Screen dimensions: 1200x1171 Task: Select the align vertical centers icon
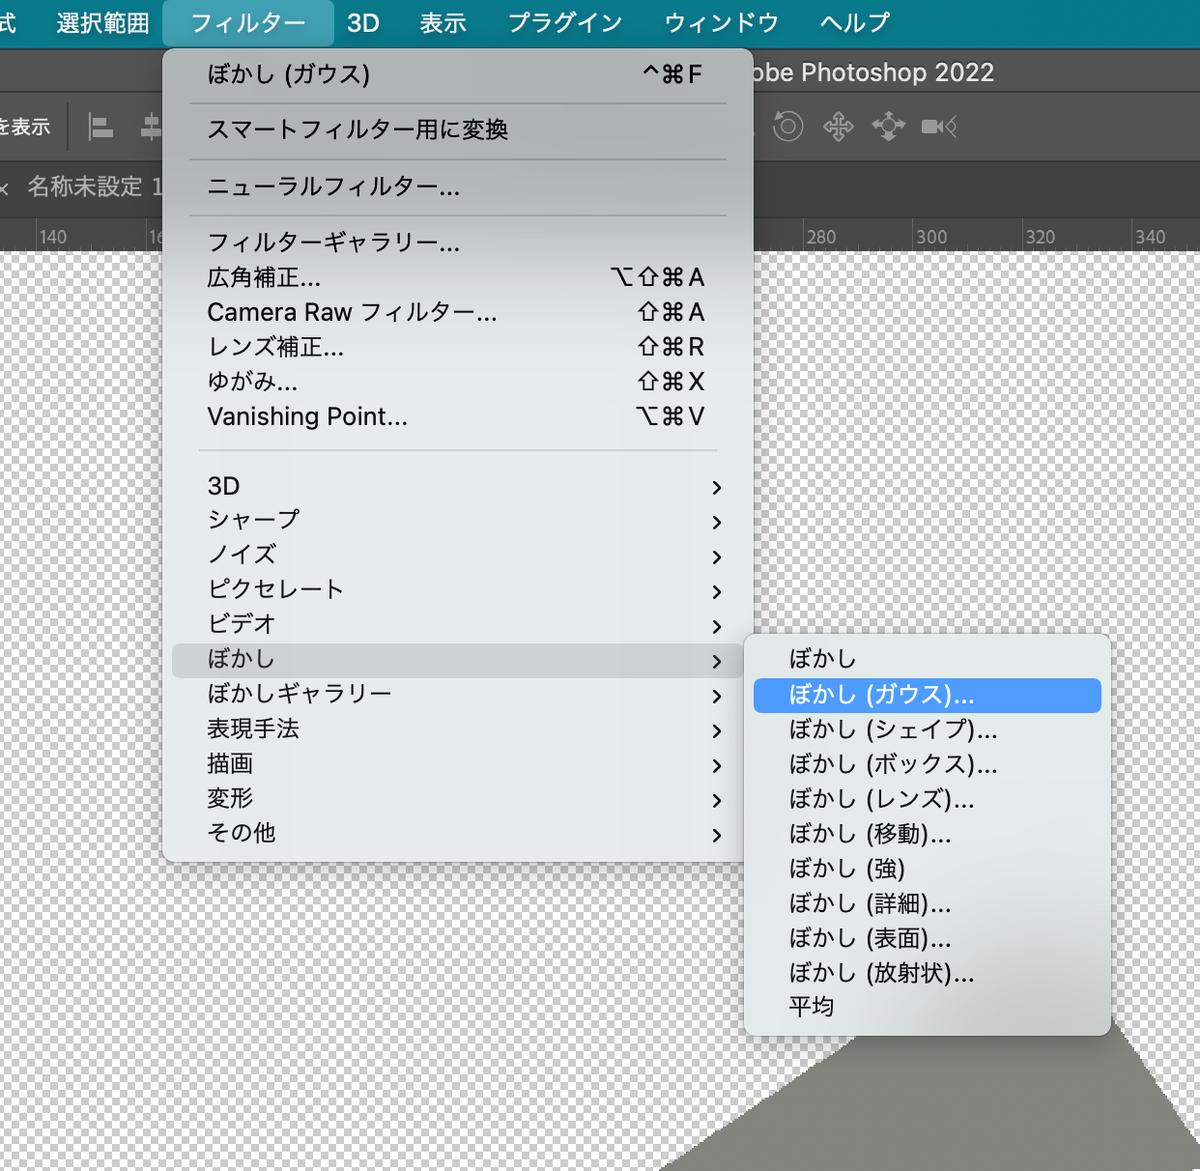[150, 125]
